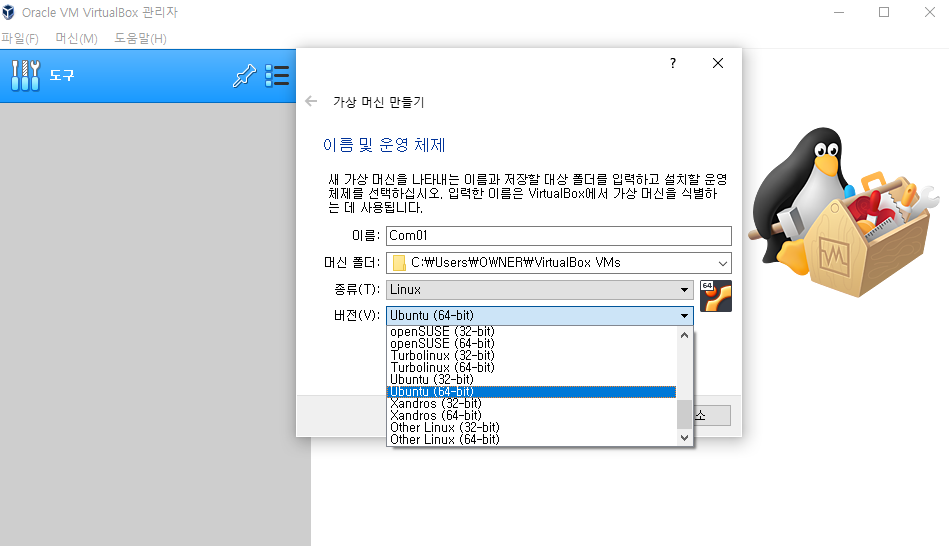Click the version list scroll up arrow
Screen dimensions: 949x546
pos(685,335)
